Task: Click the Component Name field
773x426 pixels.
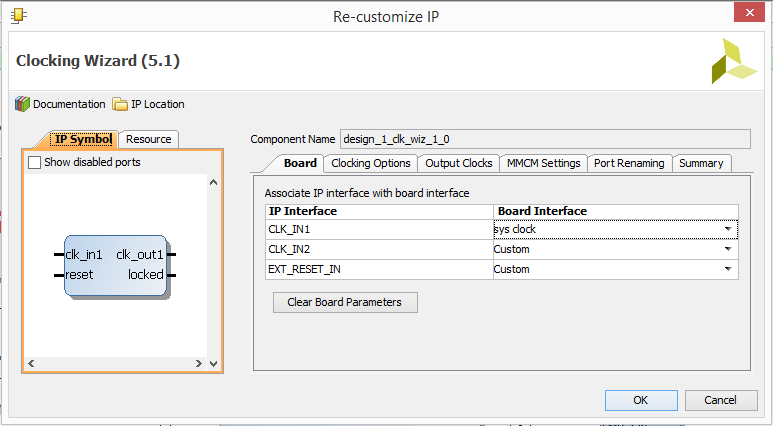Action: click(545, 139)
